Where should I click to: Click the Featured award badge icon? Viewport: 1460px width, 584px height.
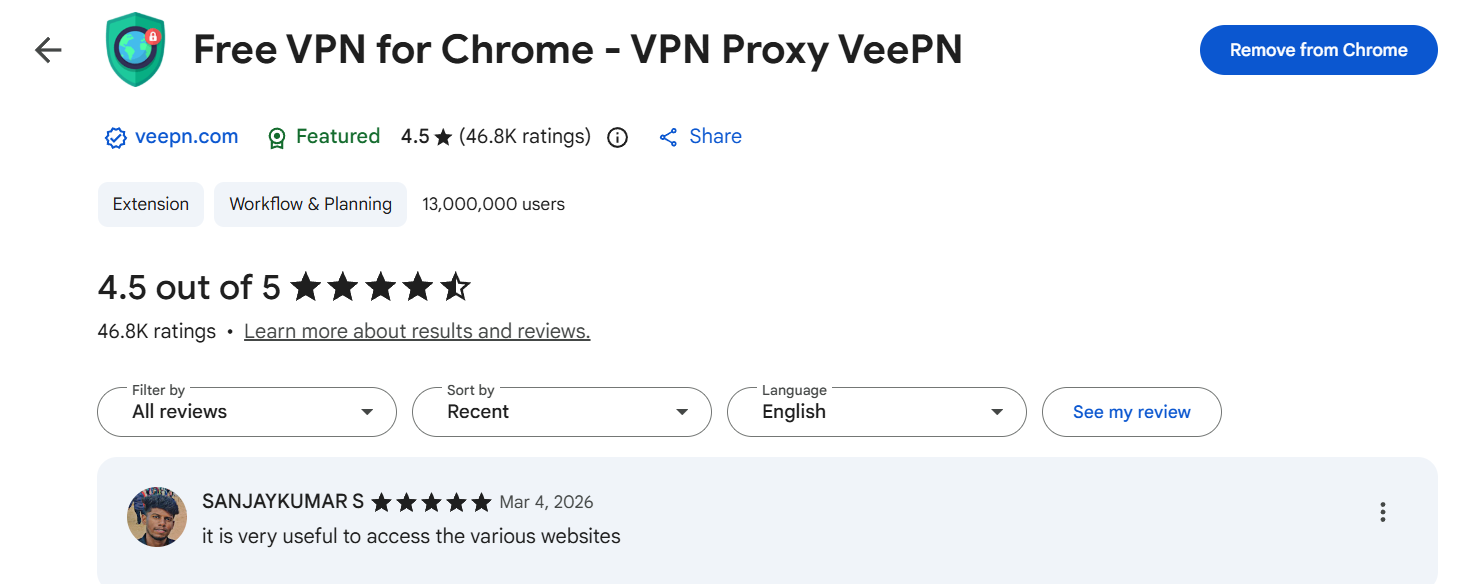(x=277, y=138)
